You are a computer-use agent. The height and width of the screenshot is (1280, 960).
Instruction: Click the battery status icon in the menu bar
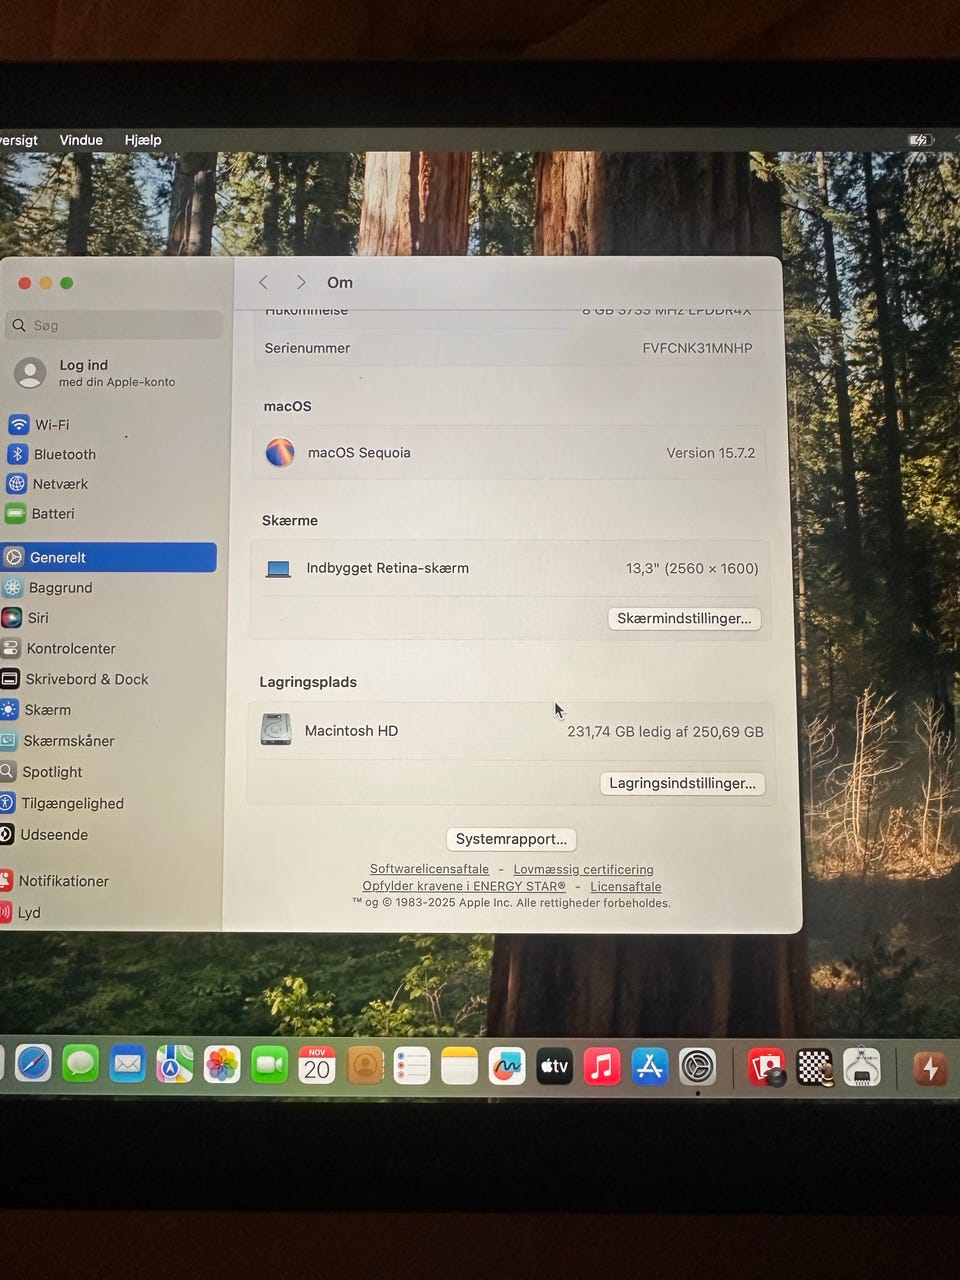[x=920, y=140]
